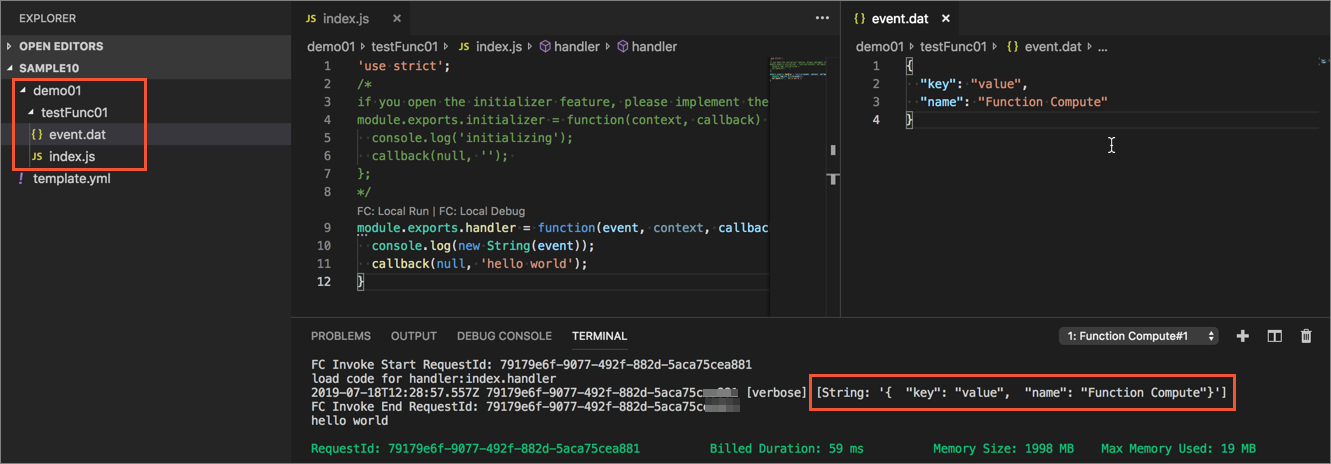1331x464 pixels.
Task: Click the code minimap in index.js editor
Action: pyautogui.click(x=799, y=70)
